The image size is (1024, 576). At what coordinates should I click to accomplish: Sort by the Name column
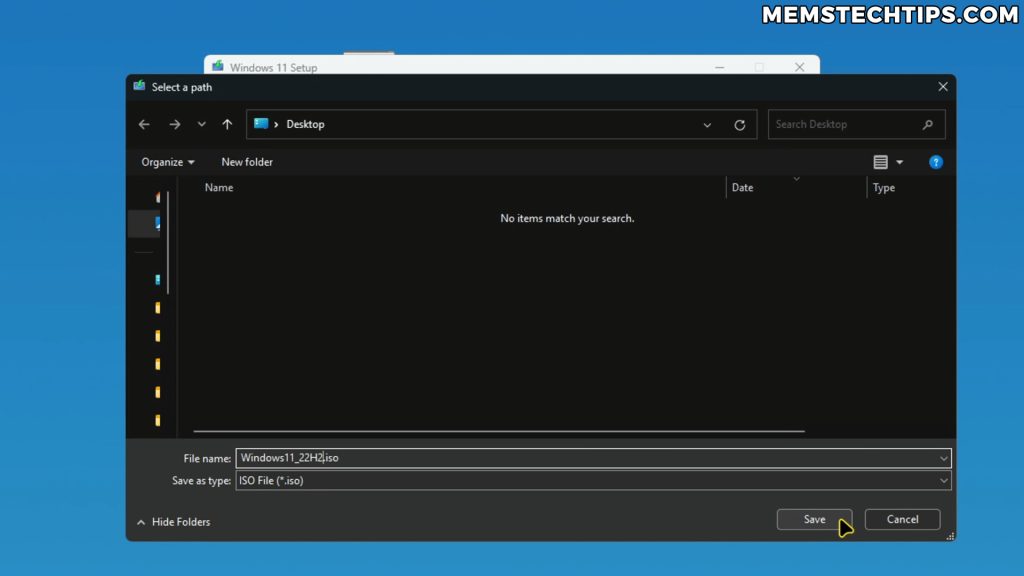pos(219,187)
